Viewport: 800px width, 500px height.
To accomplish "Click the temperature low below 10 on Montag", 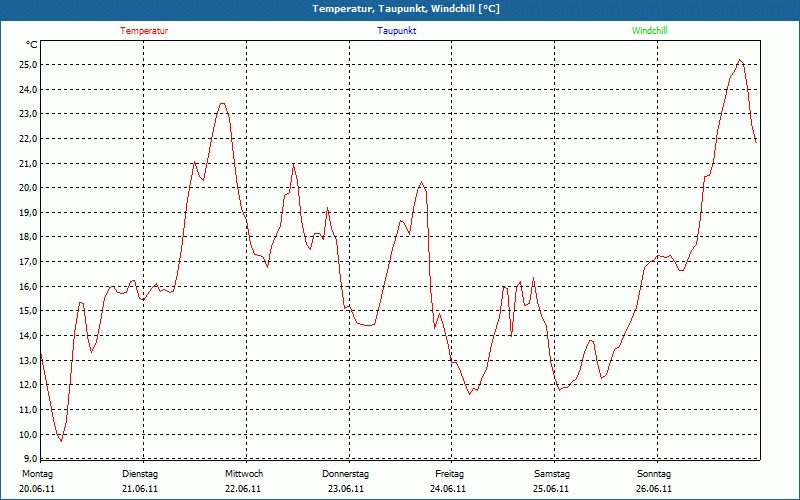I will (61, 441).
